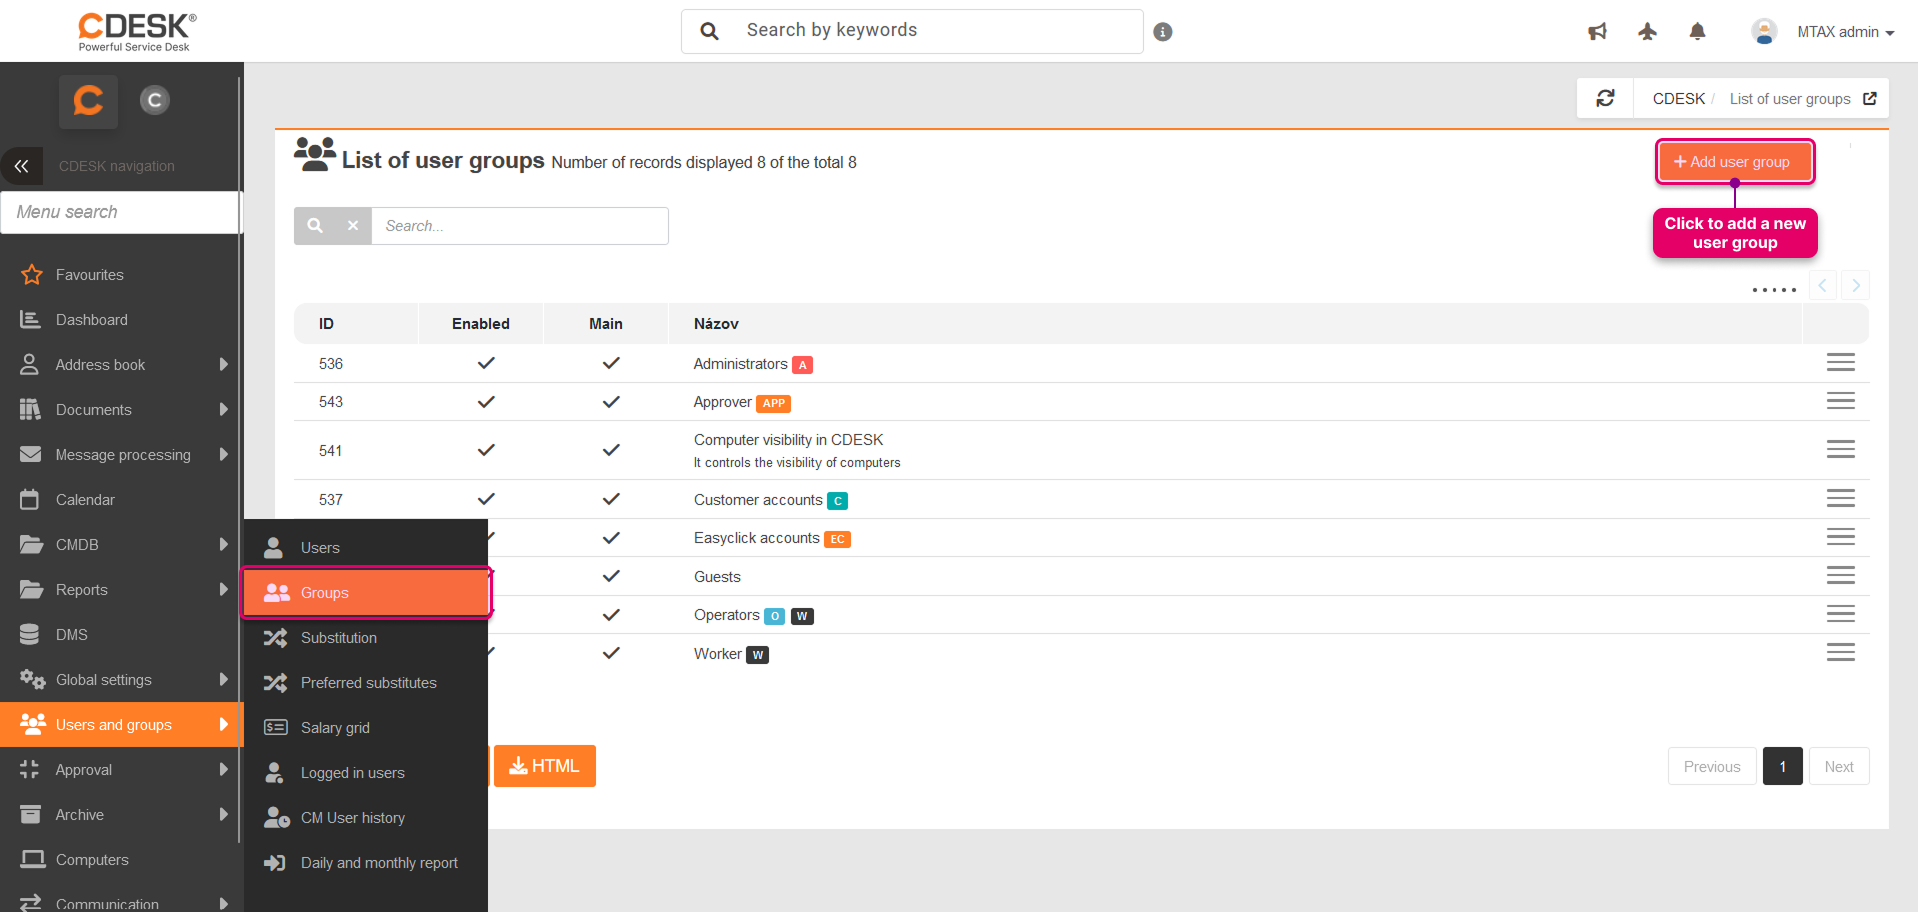Click the announcements megaphone icon
This screenshot has height=912, width=1918.
[x=1597, y=32]
